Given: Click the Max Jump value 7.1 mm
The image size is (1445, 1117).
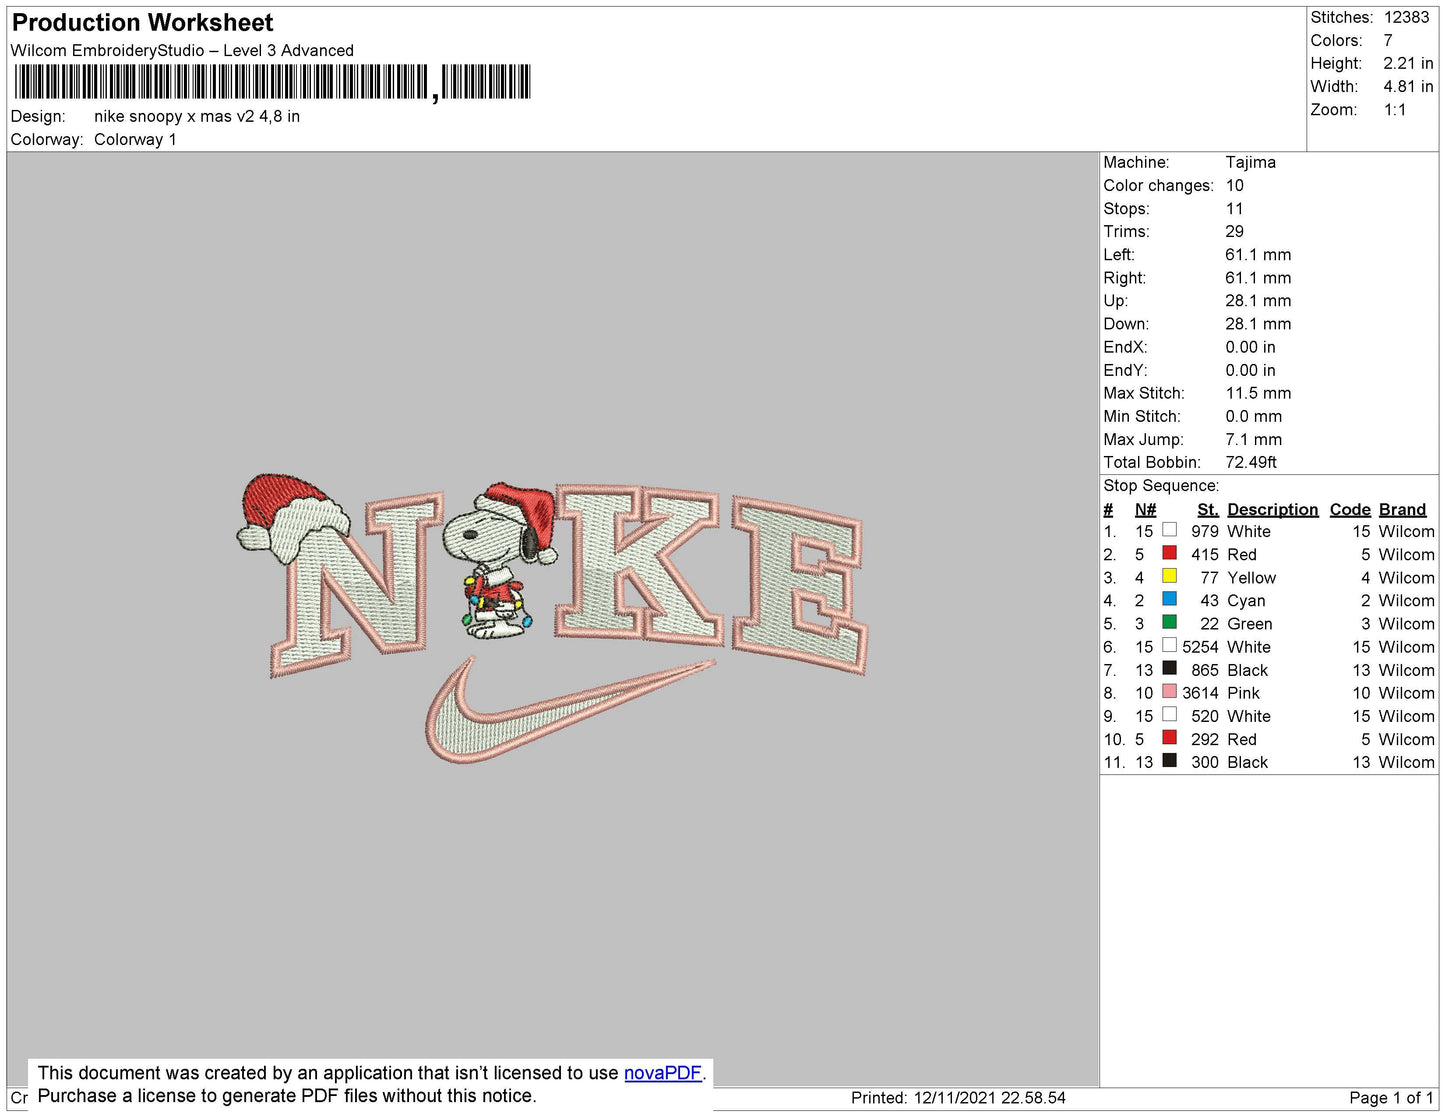Looking at the screenshot, I should [1253, 439].
